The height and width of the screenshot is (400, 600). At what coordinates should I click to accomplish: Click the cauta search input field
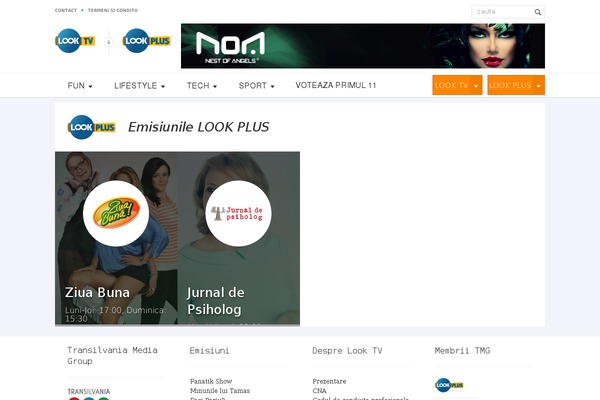pos(502,12)
